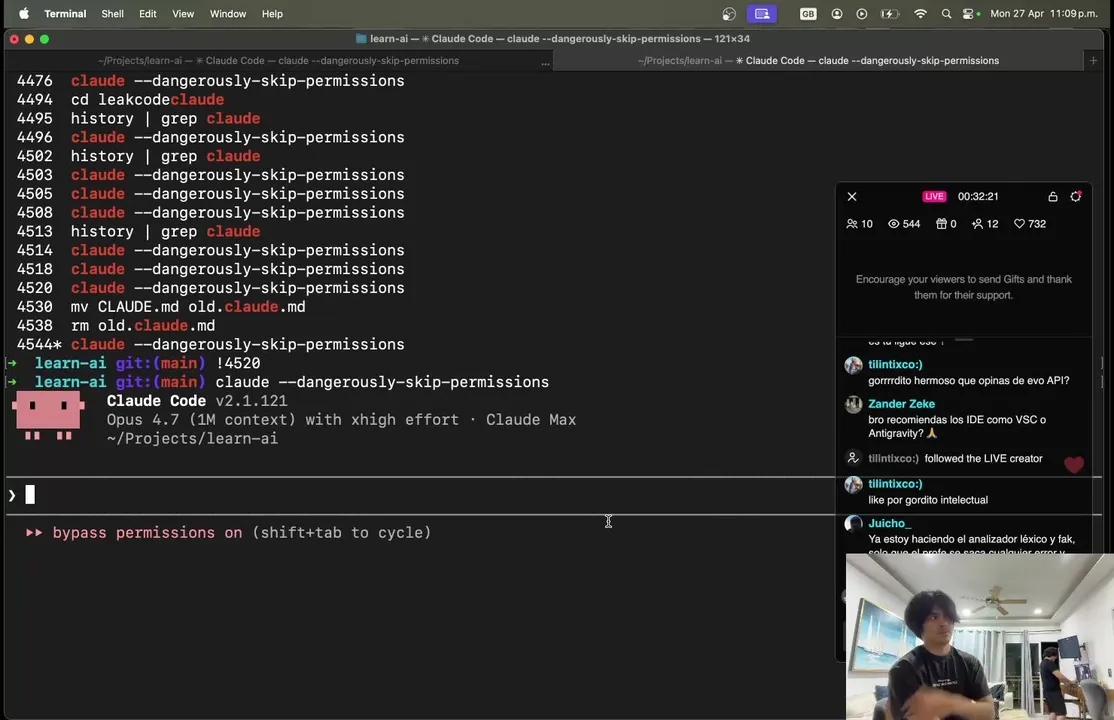Click the follower icon beside tilintixco notification
The image size is (1114, 720).
[x=853, y=458]
